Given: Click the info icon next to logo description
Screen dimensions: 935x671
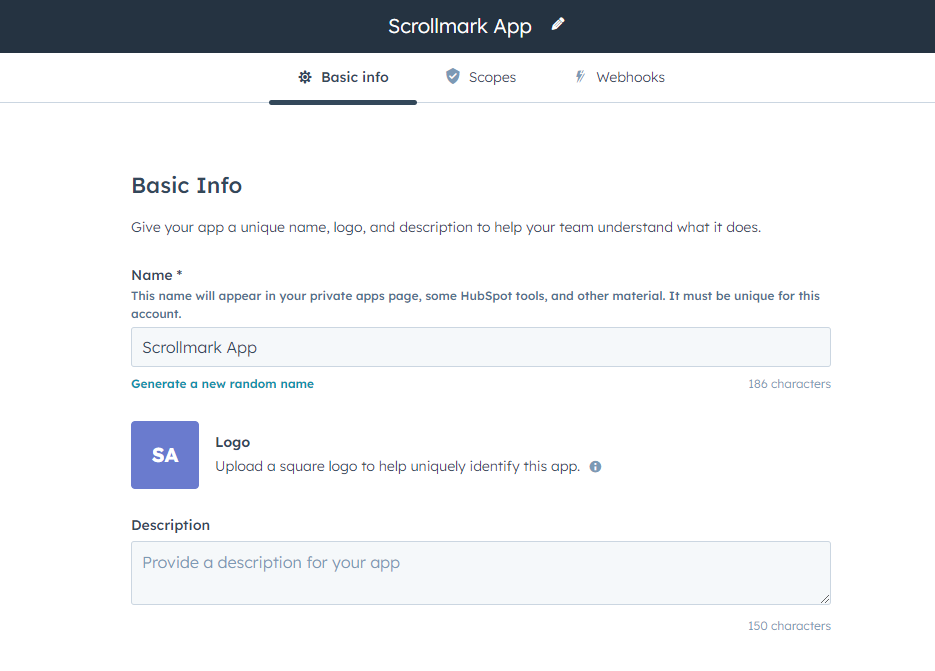Looking at the screenshot, I should 595,467.
